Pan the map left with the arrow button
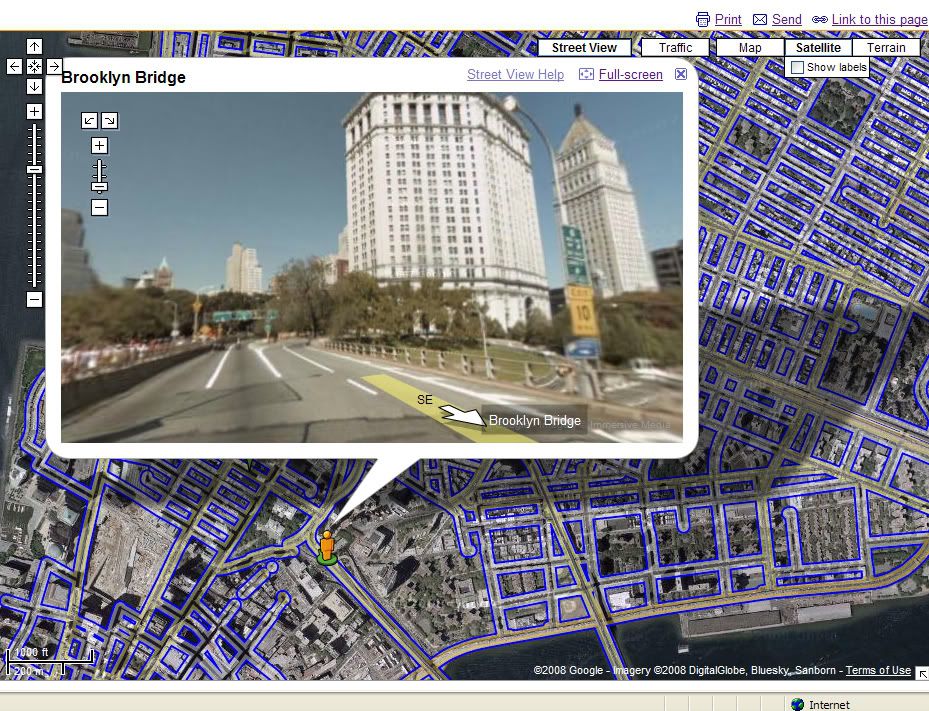 tap(14, 66)
